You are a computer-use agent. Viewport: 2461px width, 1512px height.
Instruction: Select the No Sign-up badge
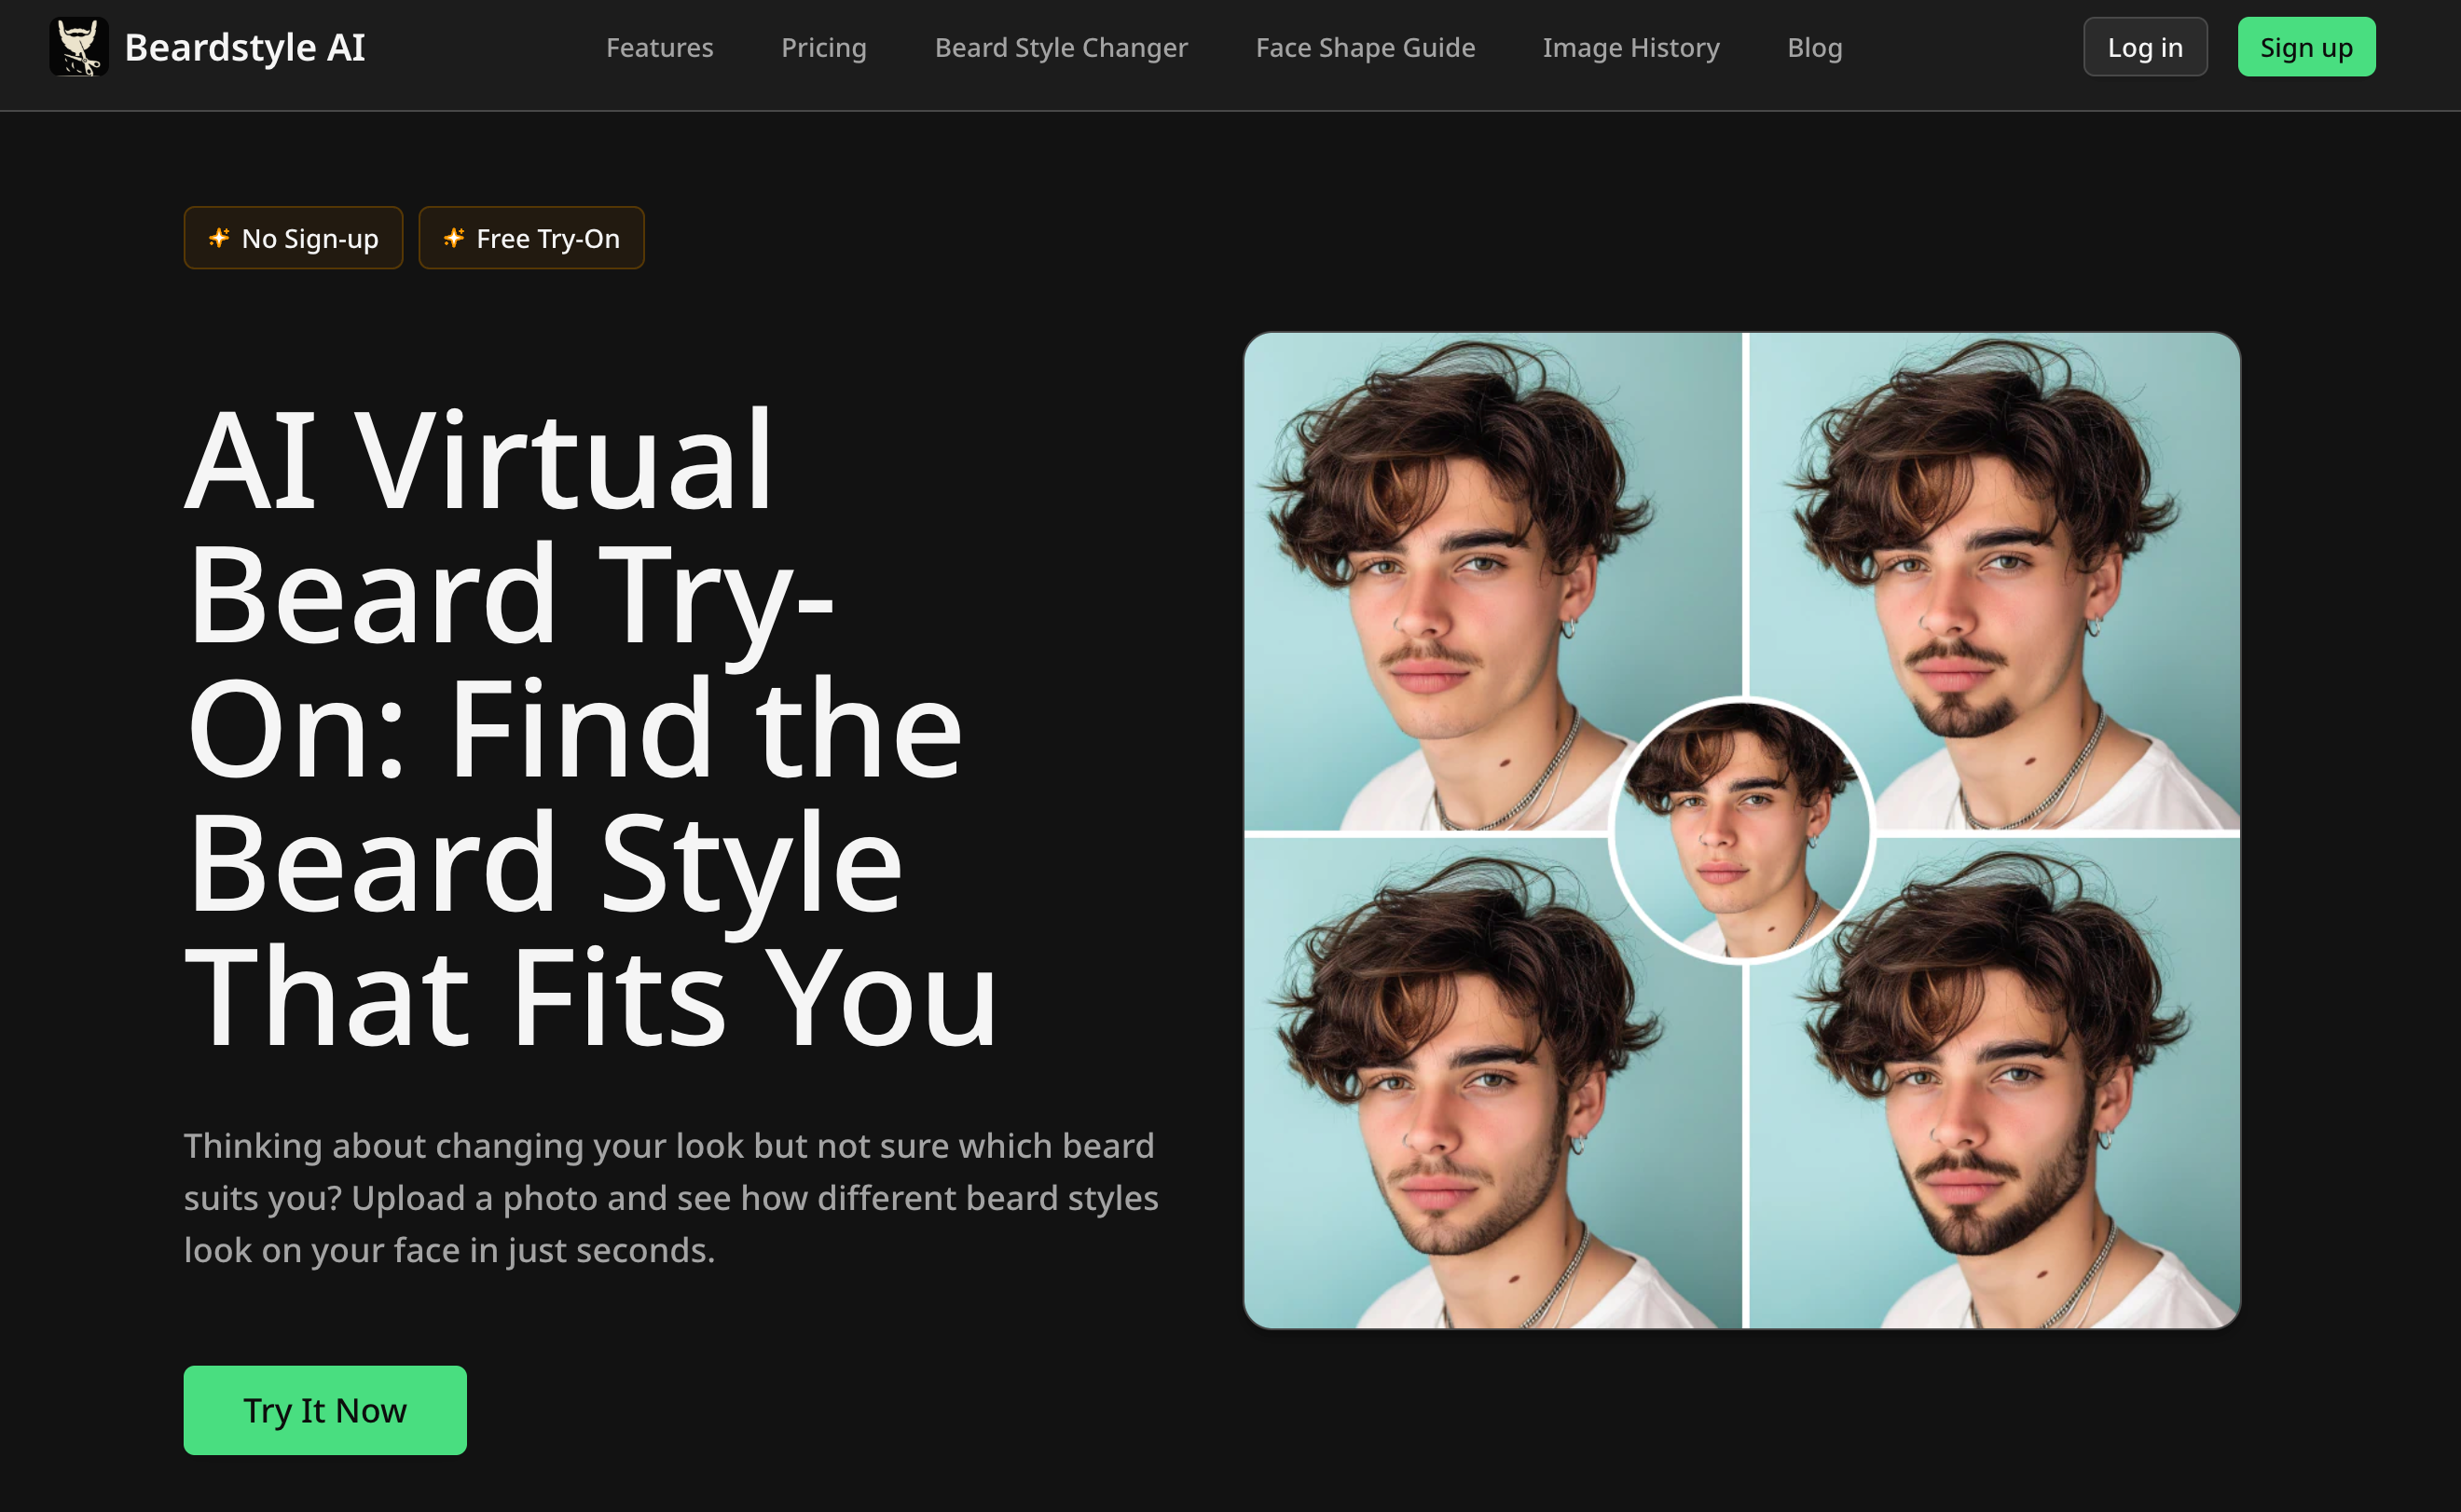[x=293, y=238]
